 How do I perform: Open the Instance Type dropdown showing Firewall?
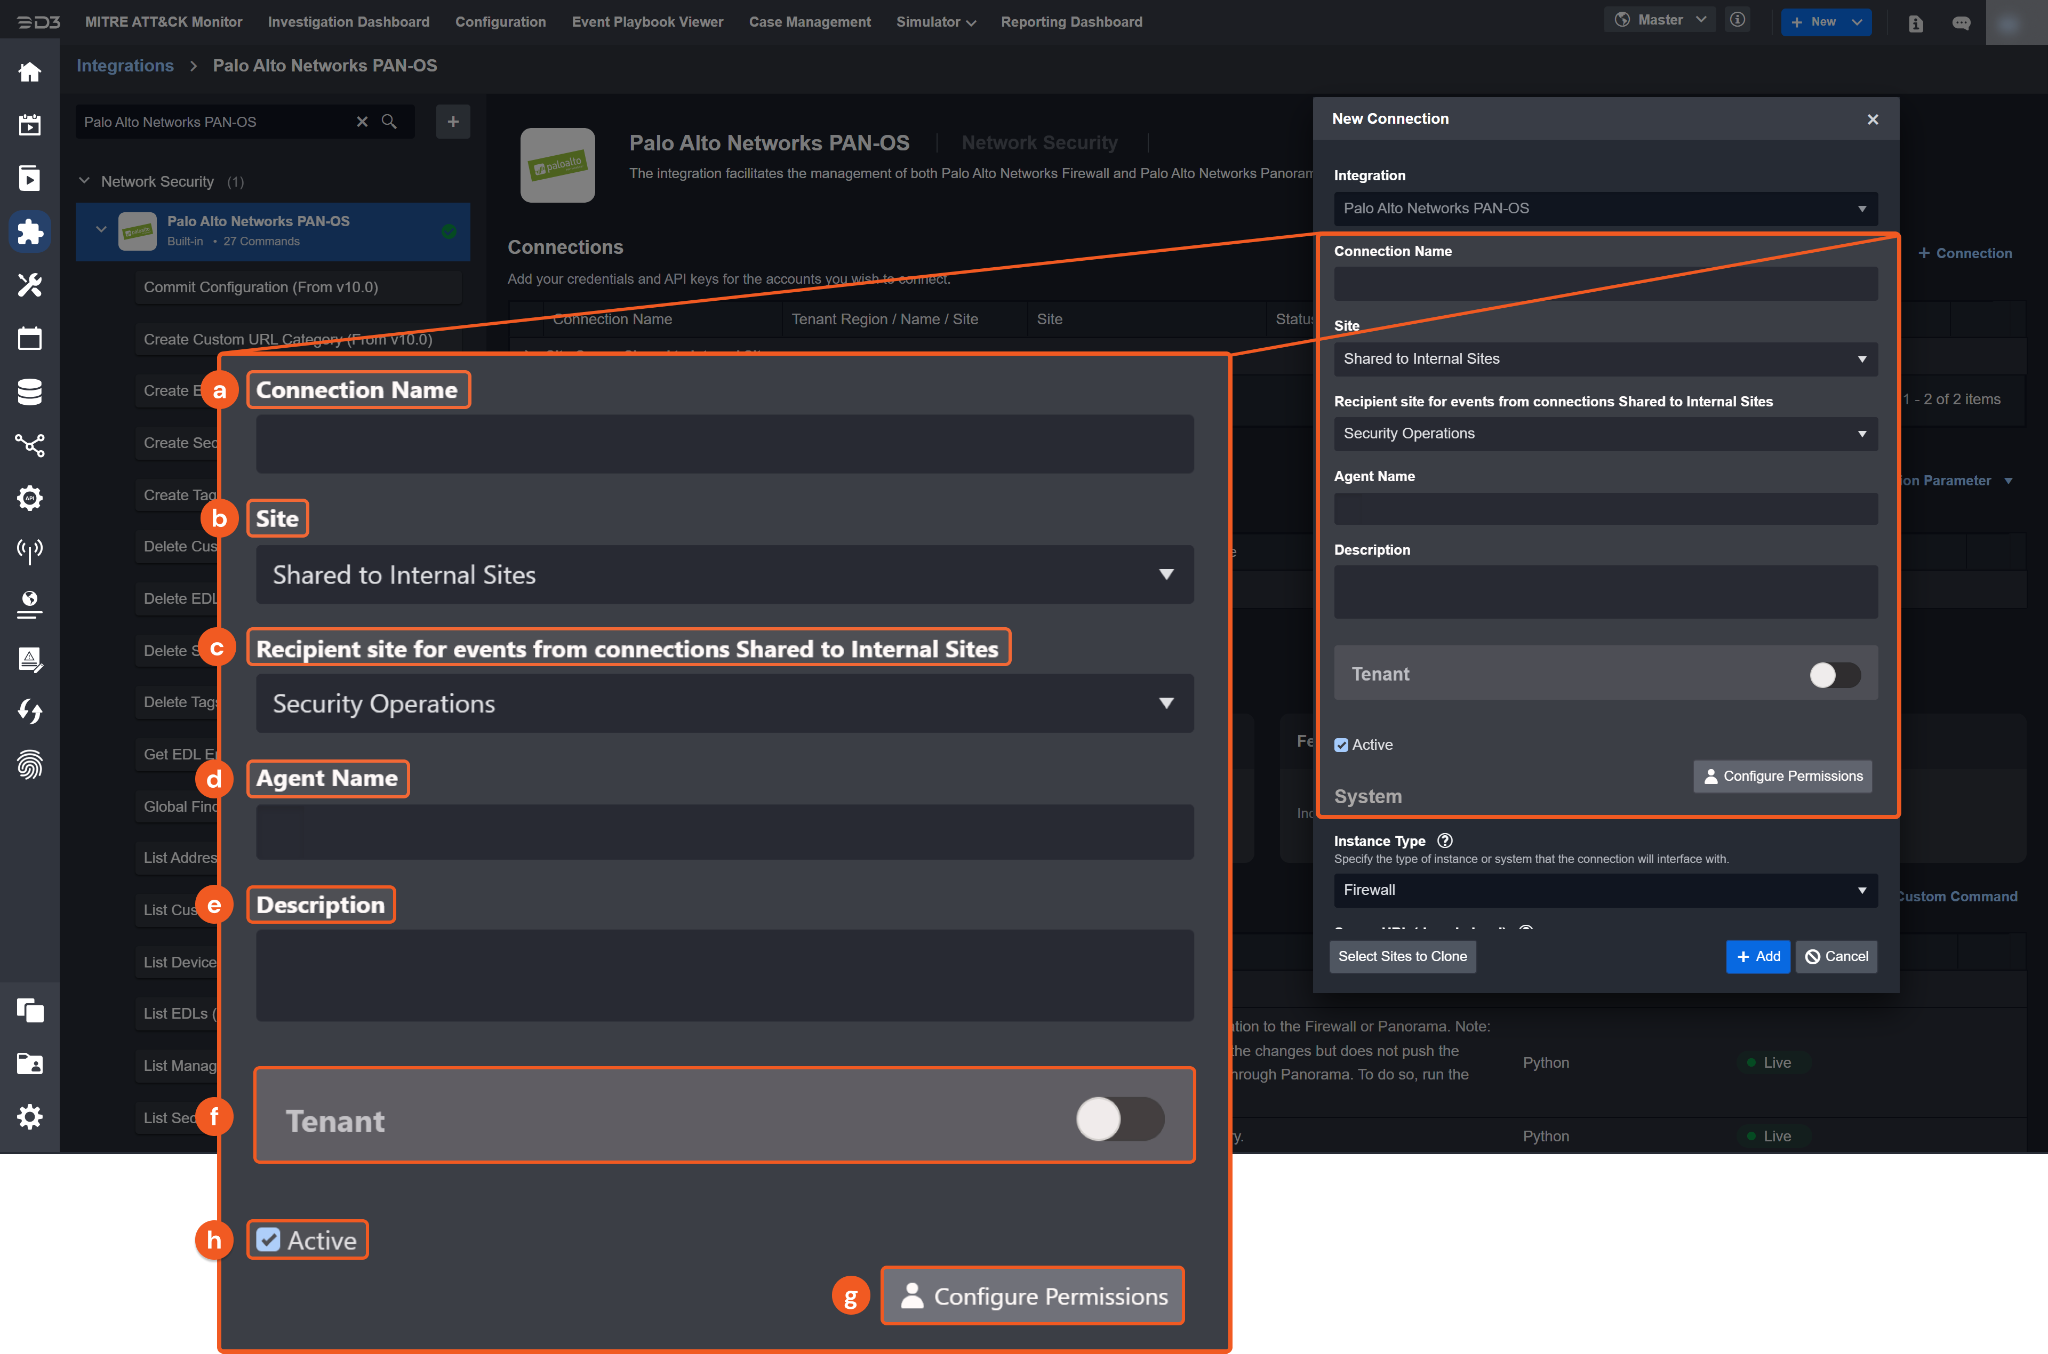pos(1605,890)
